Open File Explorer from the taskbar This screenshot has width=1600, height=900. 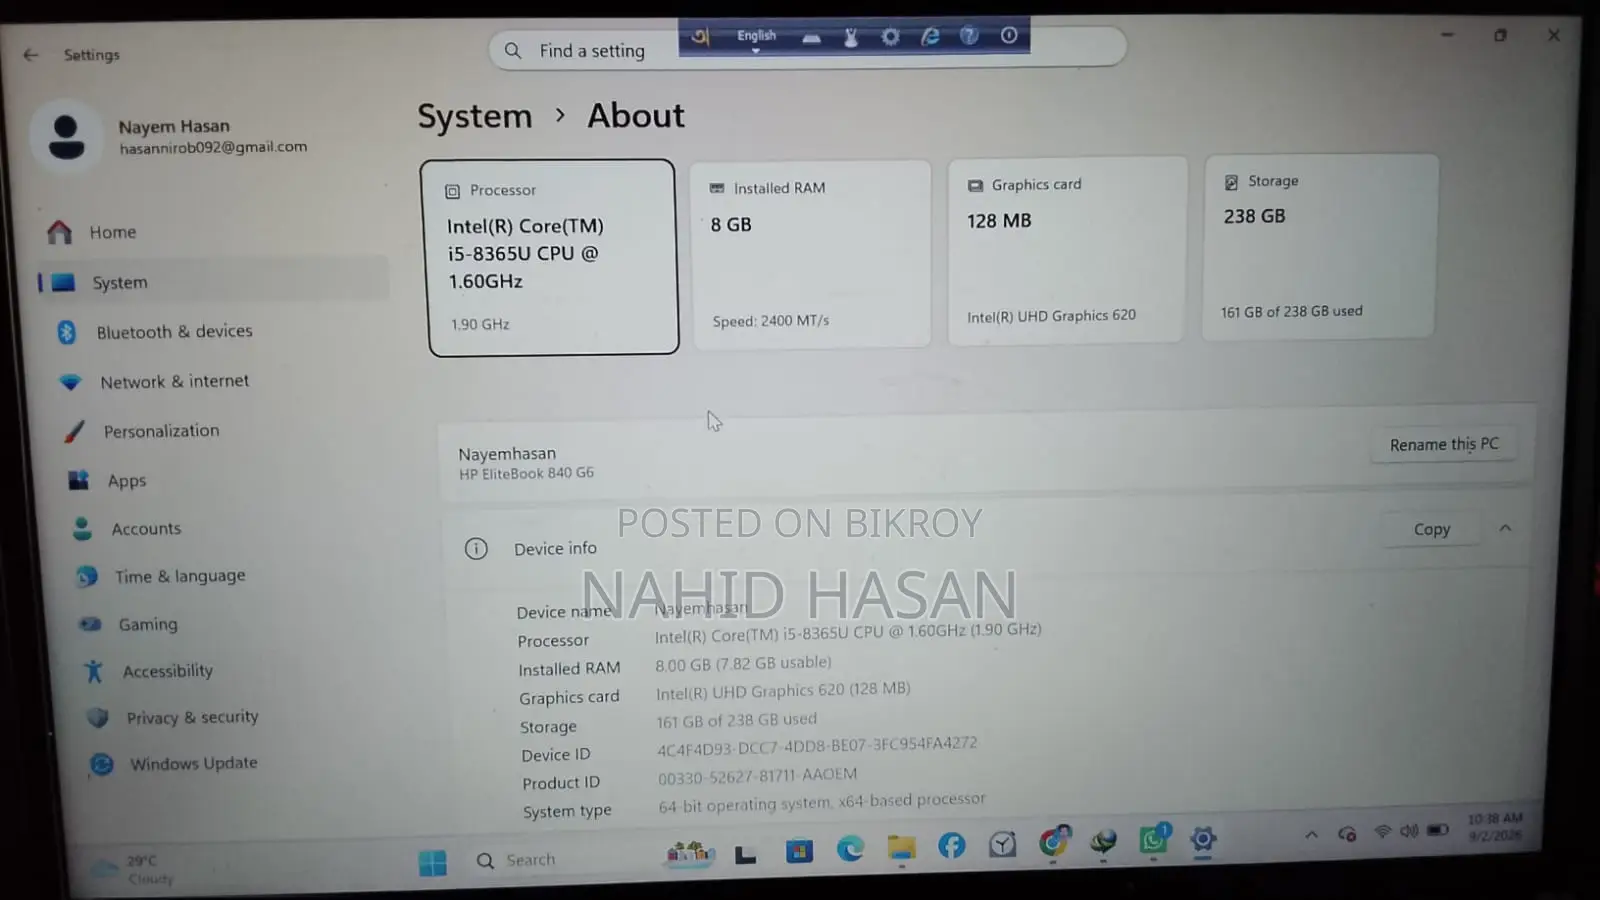[901, 848]
